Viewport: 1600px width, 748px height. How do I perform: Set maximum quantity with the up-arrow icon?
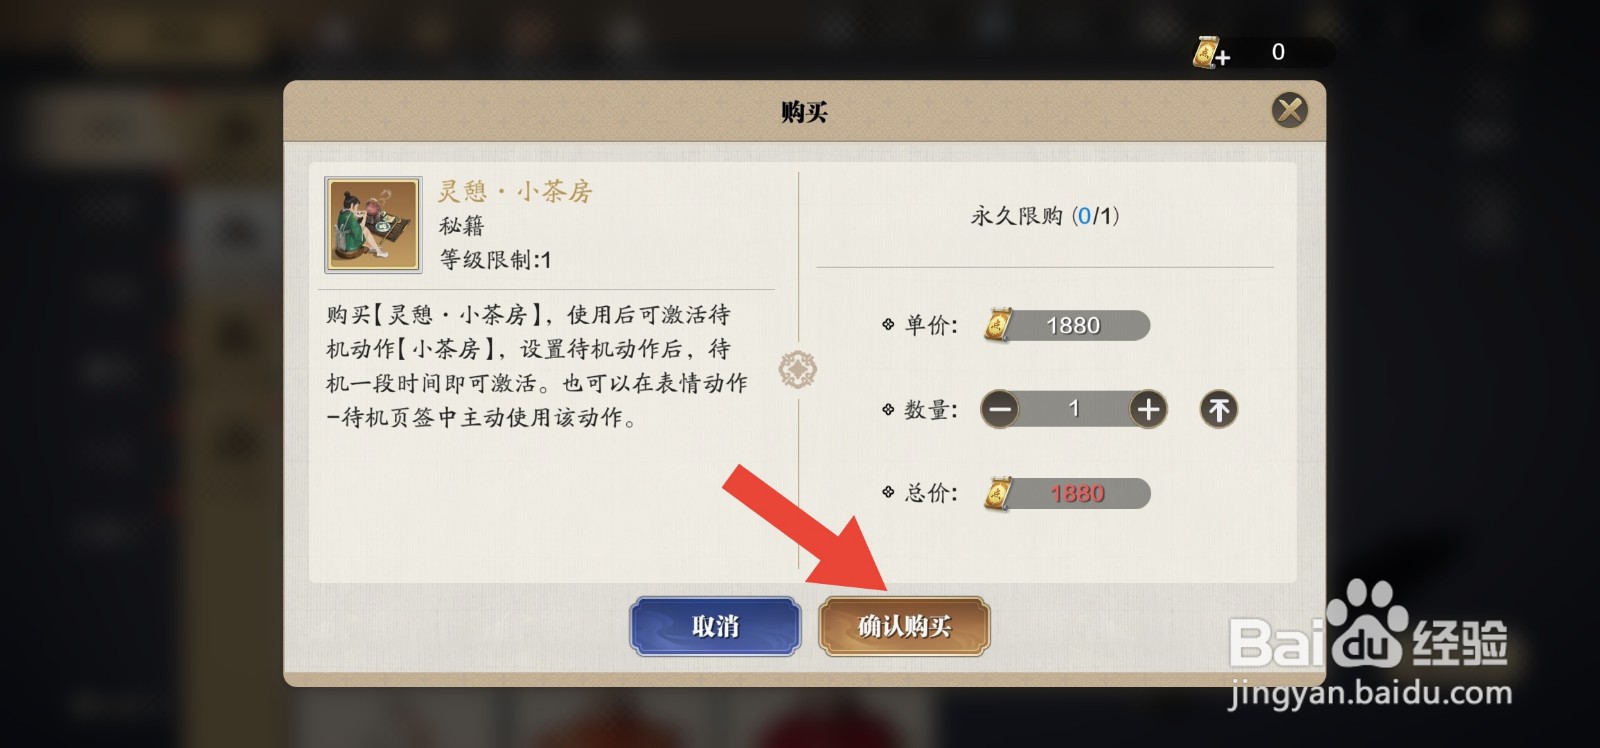coord(1218,409)
